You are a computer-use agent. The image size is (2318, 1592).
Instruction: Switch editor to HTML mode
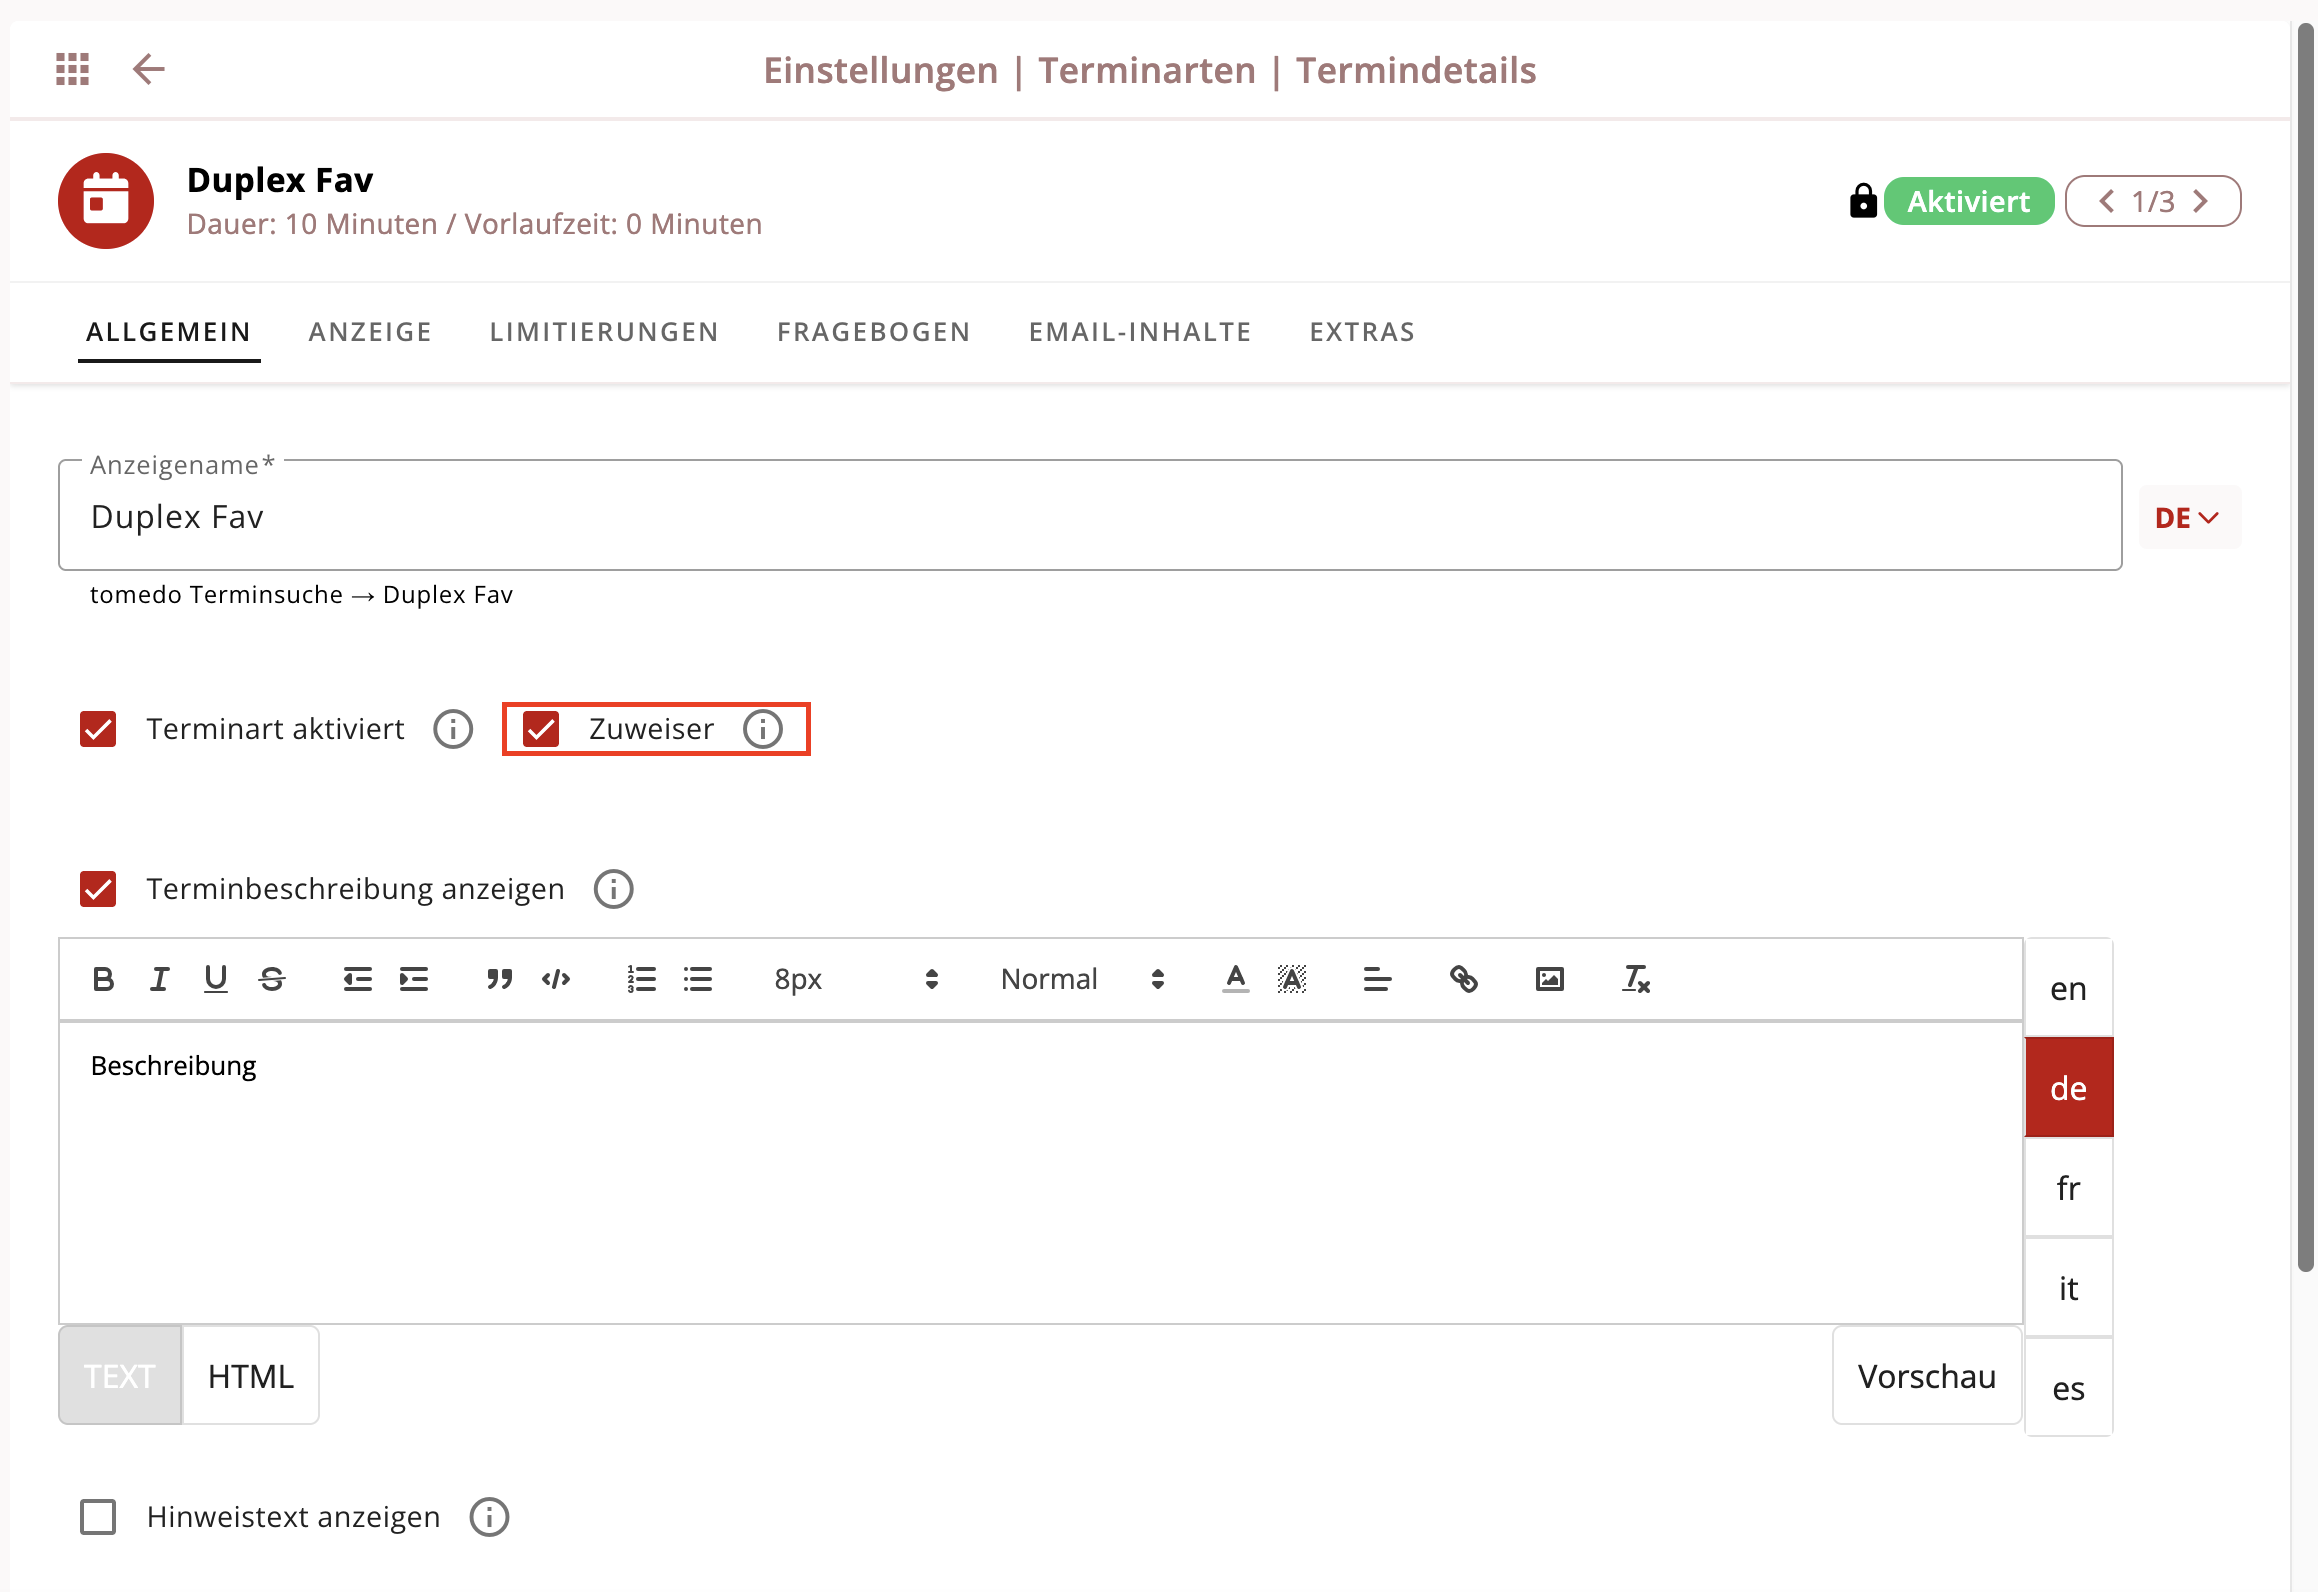[251, 1376]
